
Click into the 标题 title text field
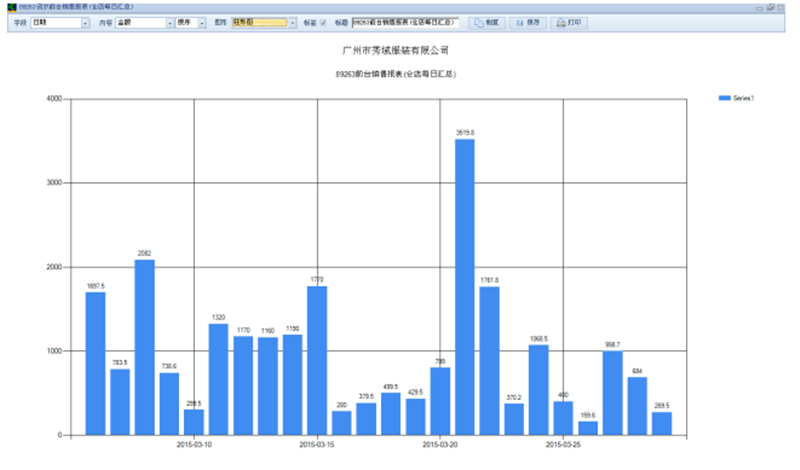405,22
